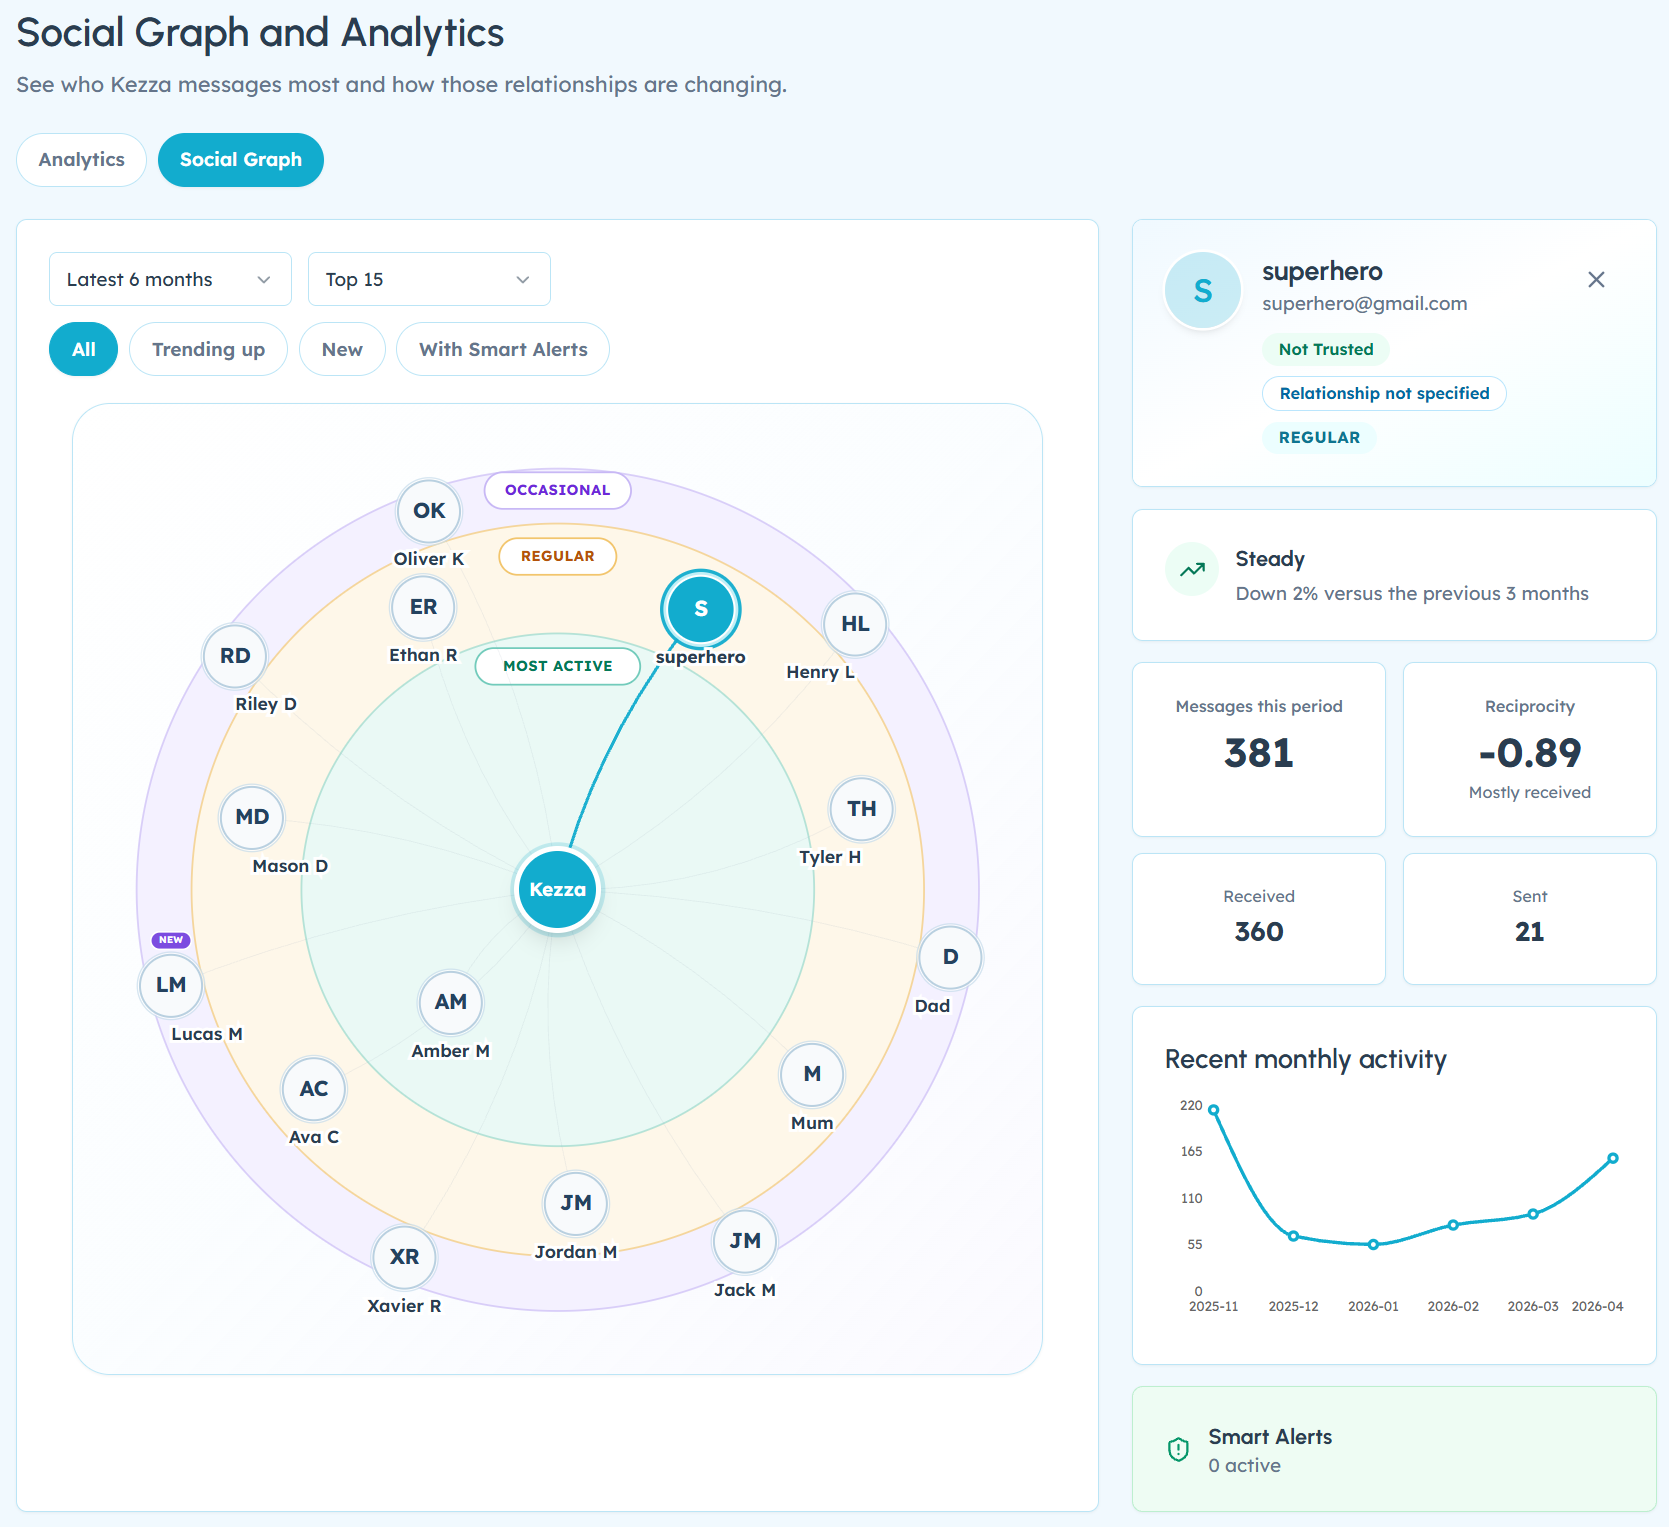The height and width of the screenshot is (1527, 1669).
Task: Choose the Xavier R contact node
Action: (404, 1257)
